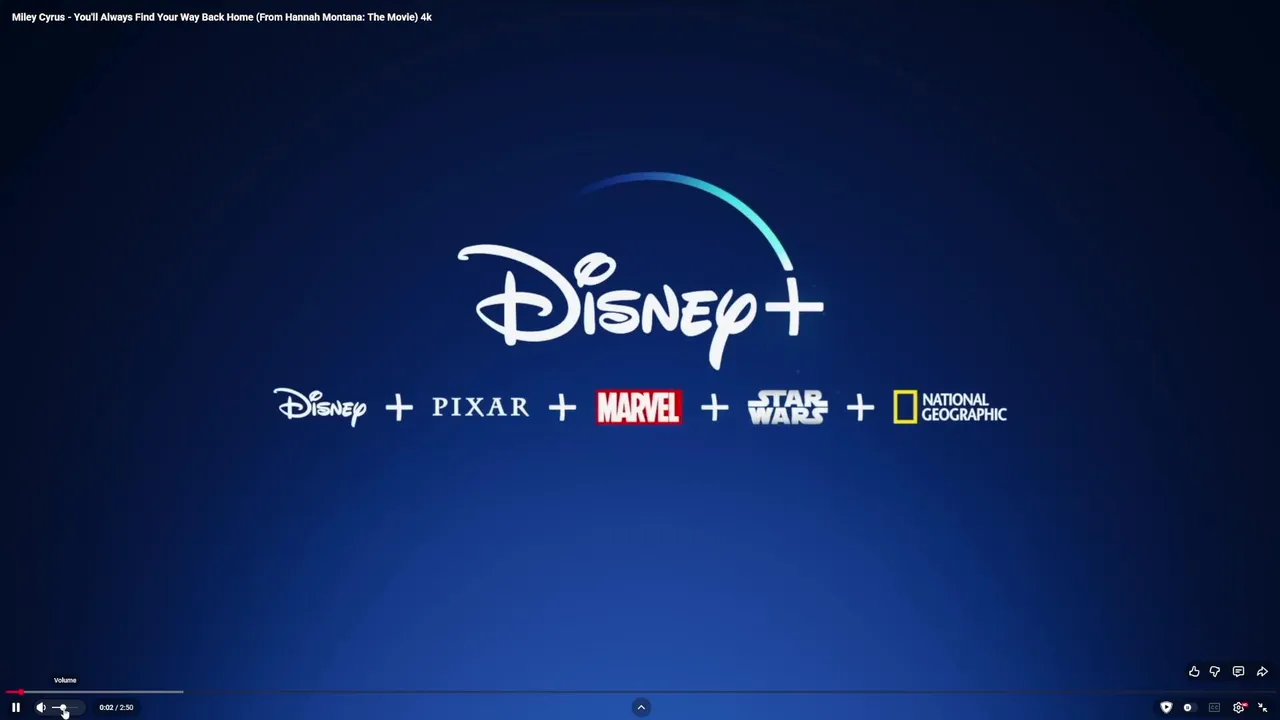
Task: Share the video with arrow icon
Action: coord(1262,672)
